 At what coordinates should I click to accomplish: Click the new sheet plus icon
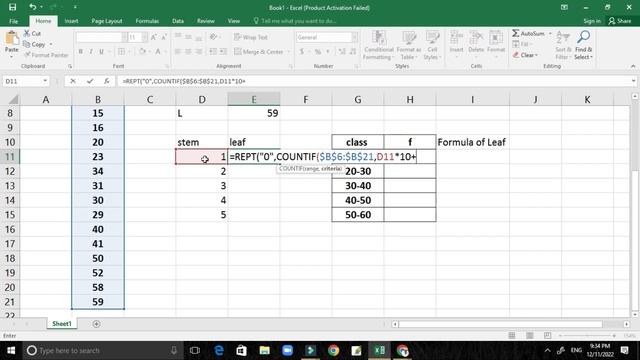click(96, 324)
